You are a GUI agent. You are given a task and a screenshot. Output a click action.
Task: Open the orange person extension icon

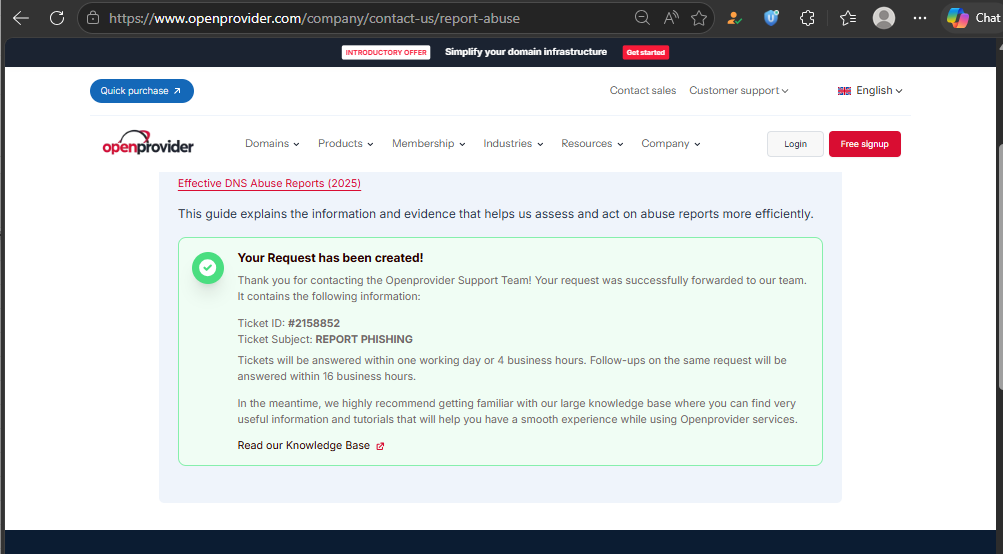(734, 18)
